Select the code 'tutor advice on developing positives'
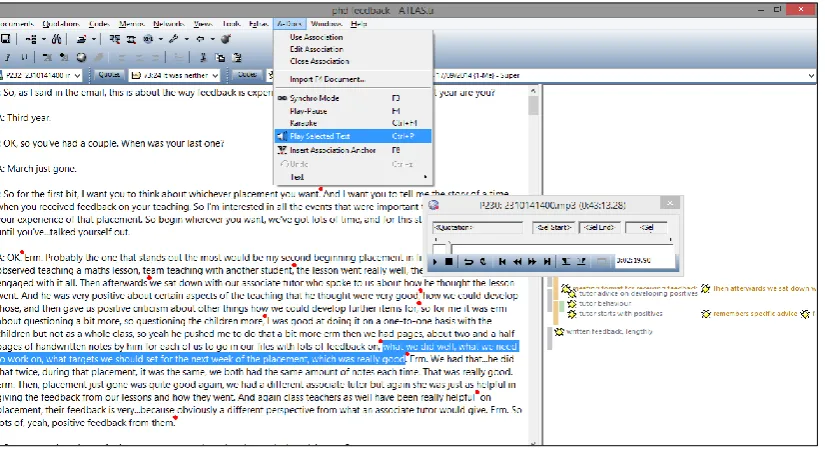The image size is (825, 450). tap(638, 294)
